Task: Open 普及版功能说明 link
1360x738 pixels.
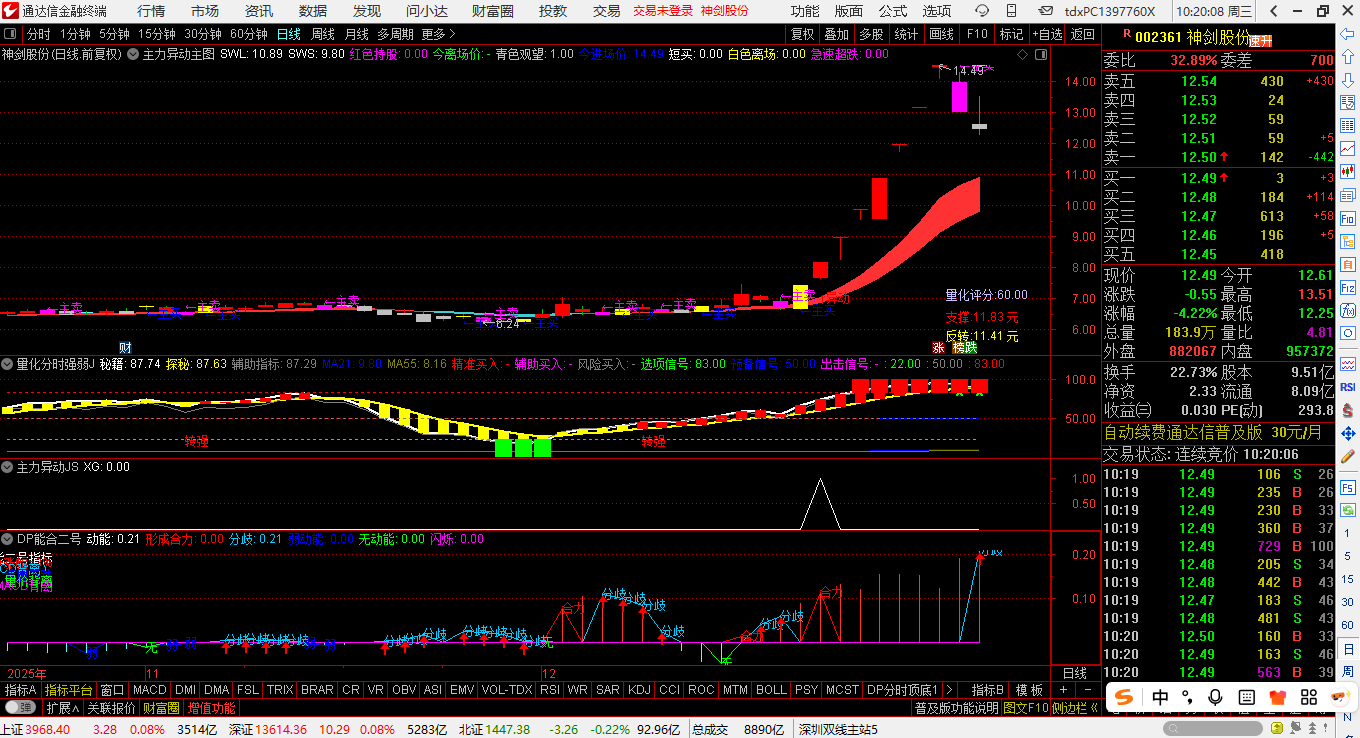Action: point(957,708)
